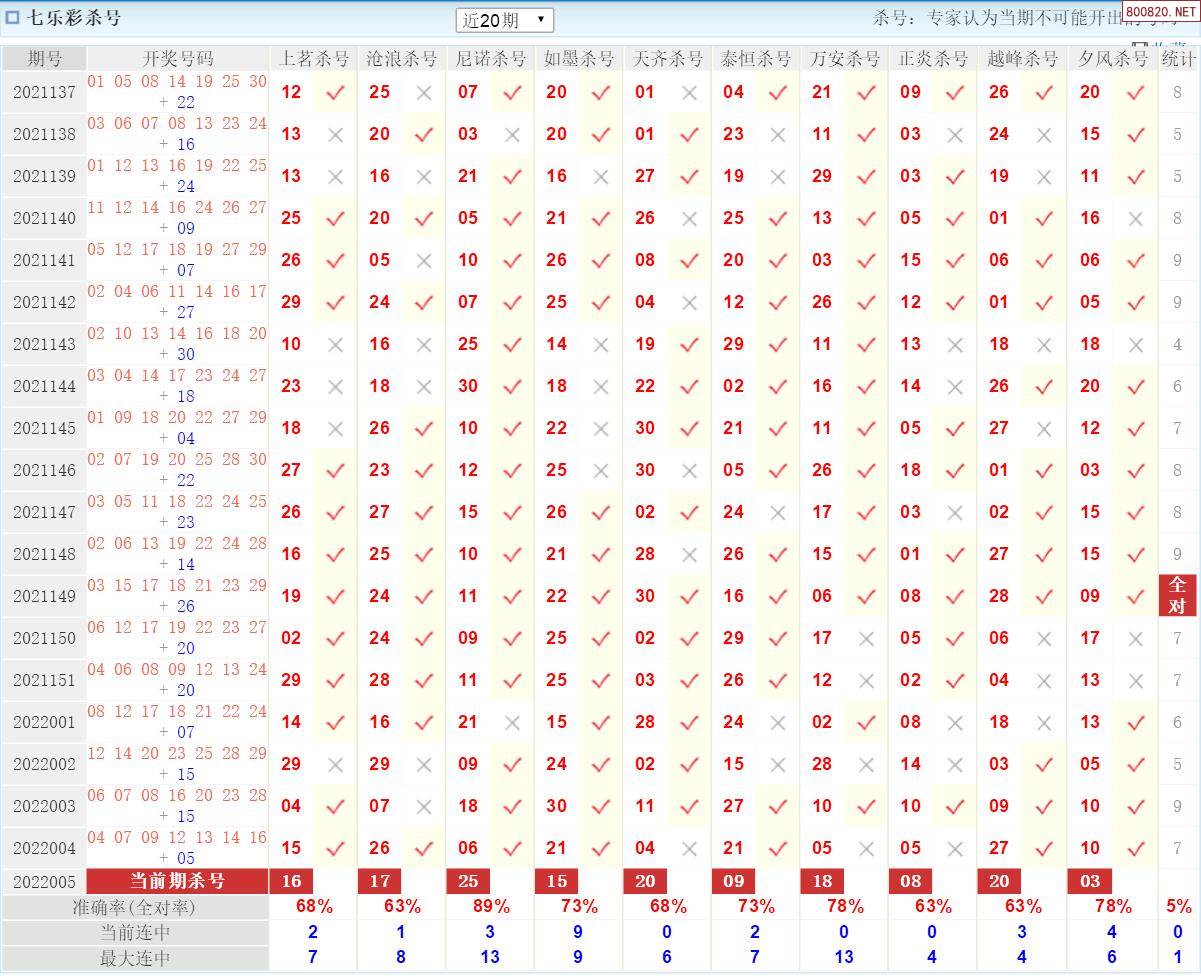1201x978 pixels.
Task: Open the 近20期 period range dropdown
Action: 504,20
